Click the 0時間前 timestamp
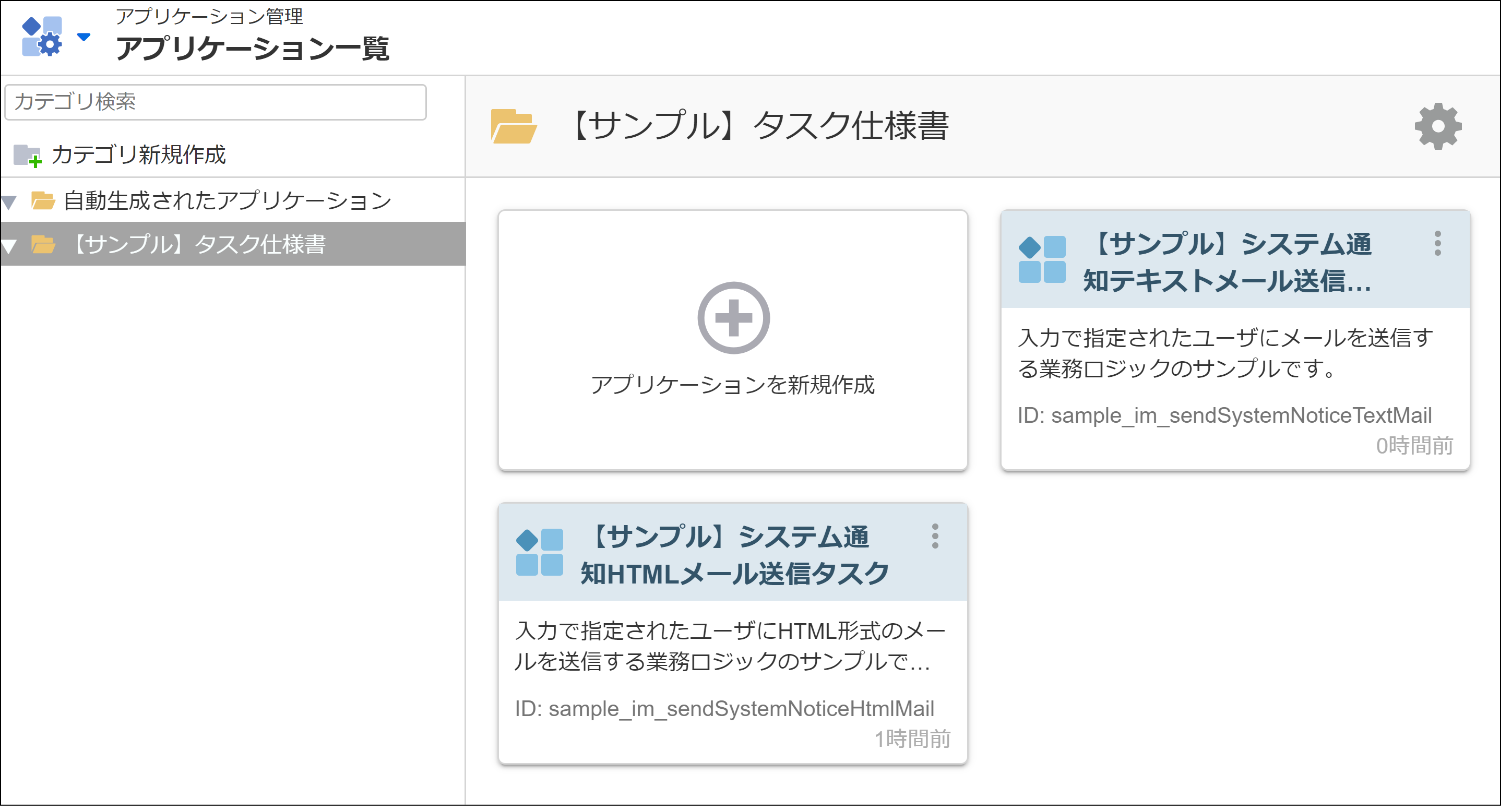This screenshot has width=1501, height=806. coord(1415,446)
